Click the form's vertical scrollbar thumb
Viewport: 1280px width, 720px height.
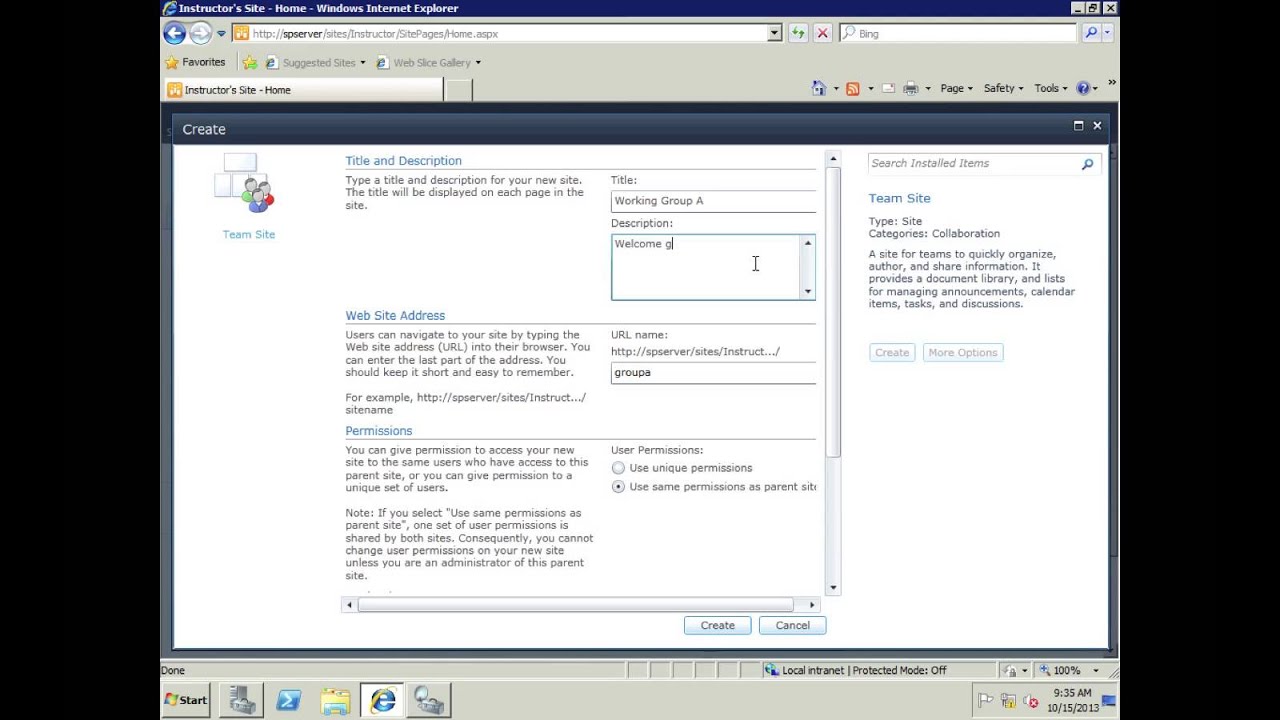point(833,312)
